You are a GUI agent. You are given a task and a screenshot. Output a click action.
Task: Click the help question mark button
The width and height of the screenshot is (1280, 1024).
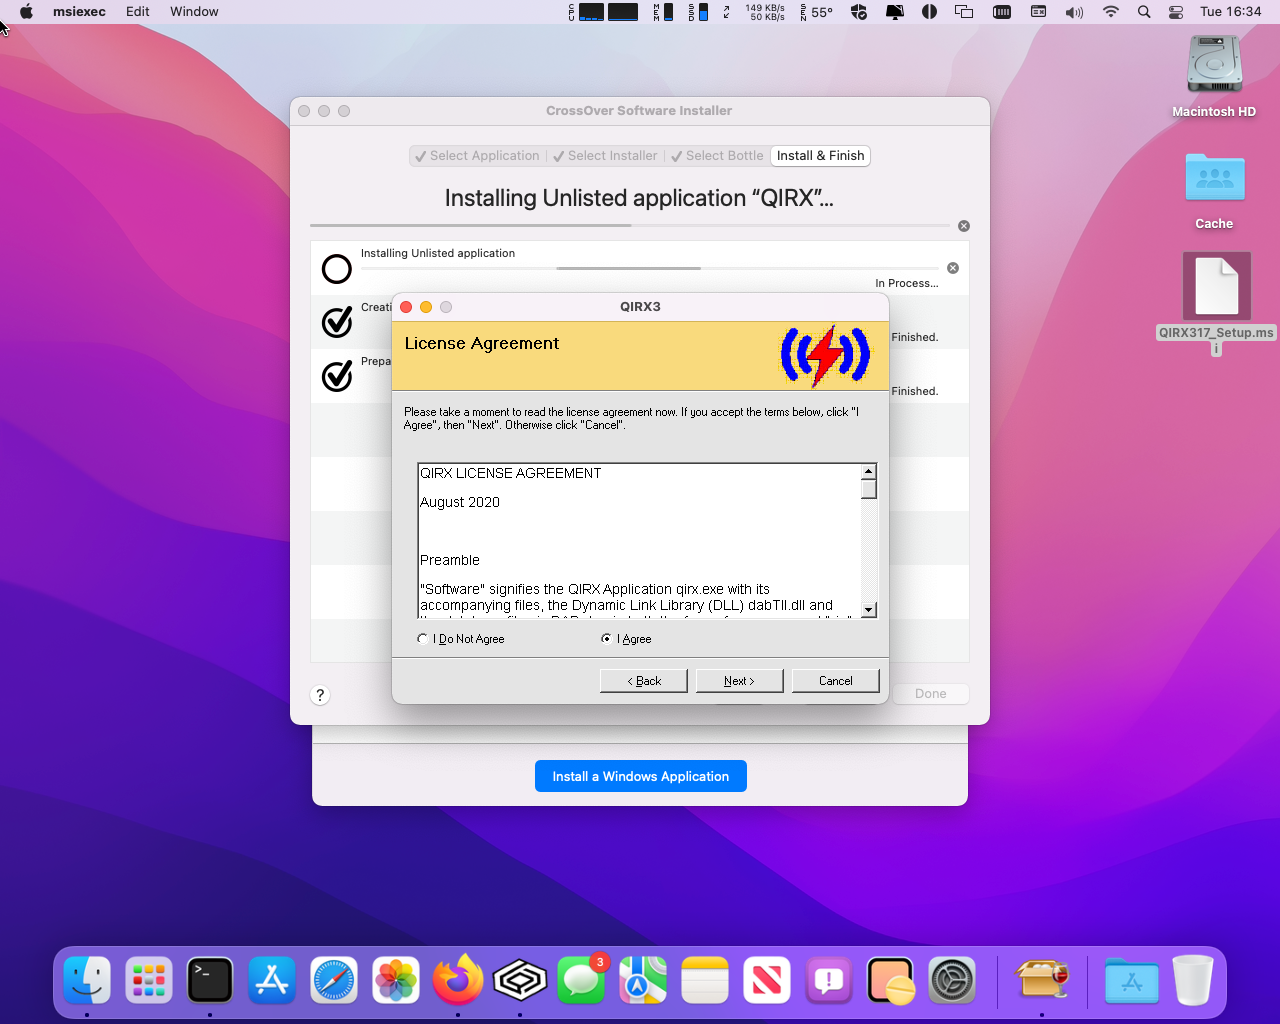point(320,695)
